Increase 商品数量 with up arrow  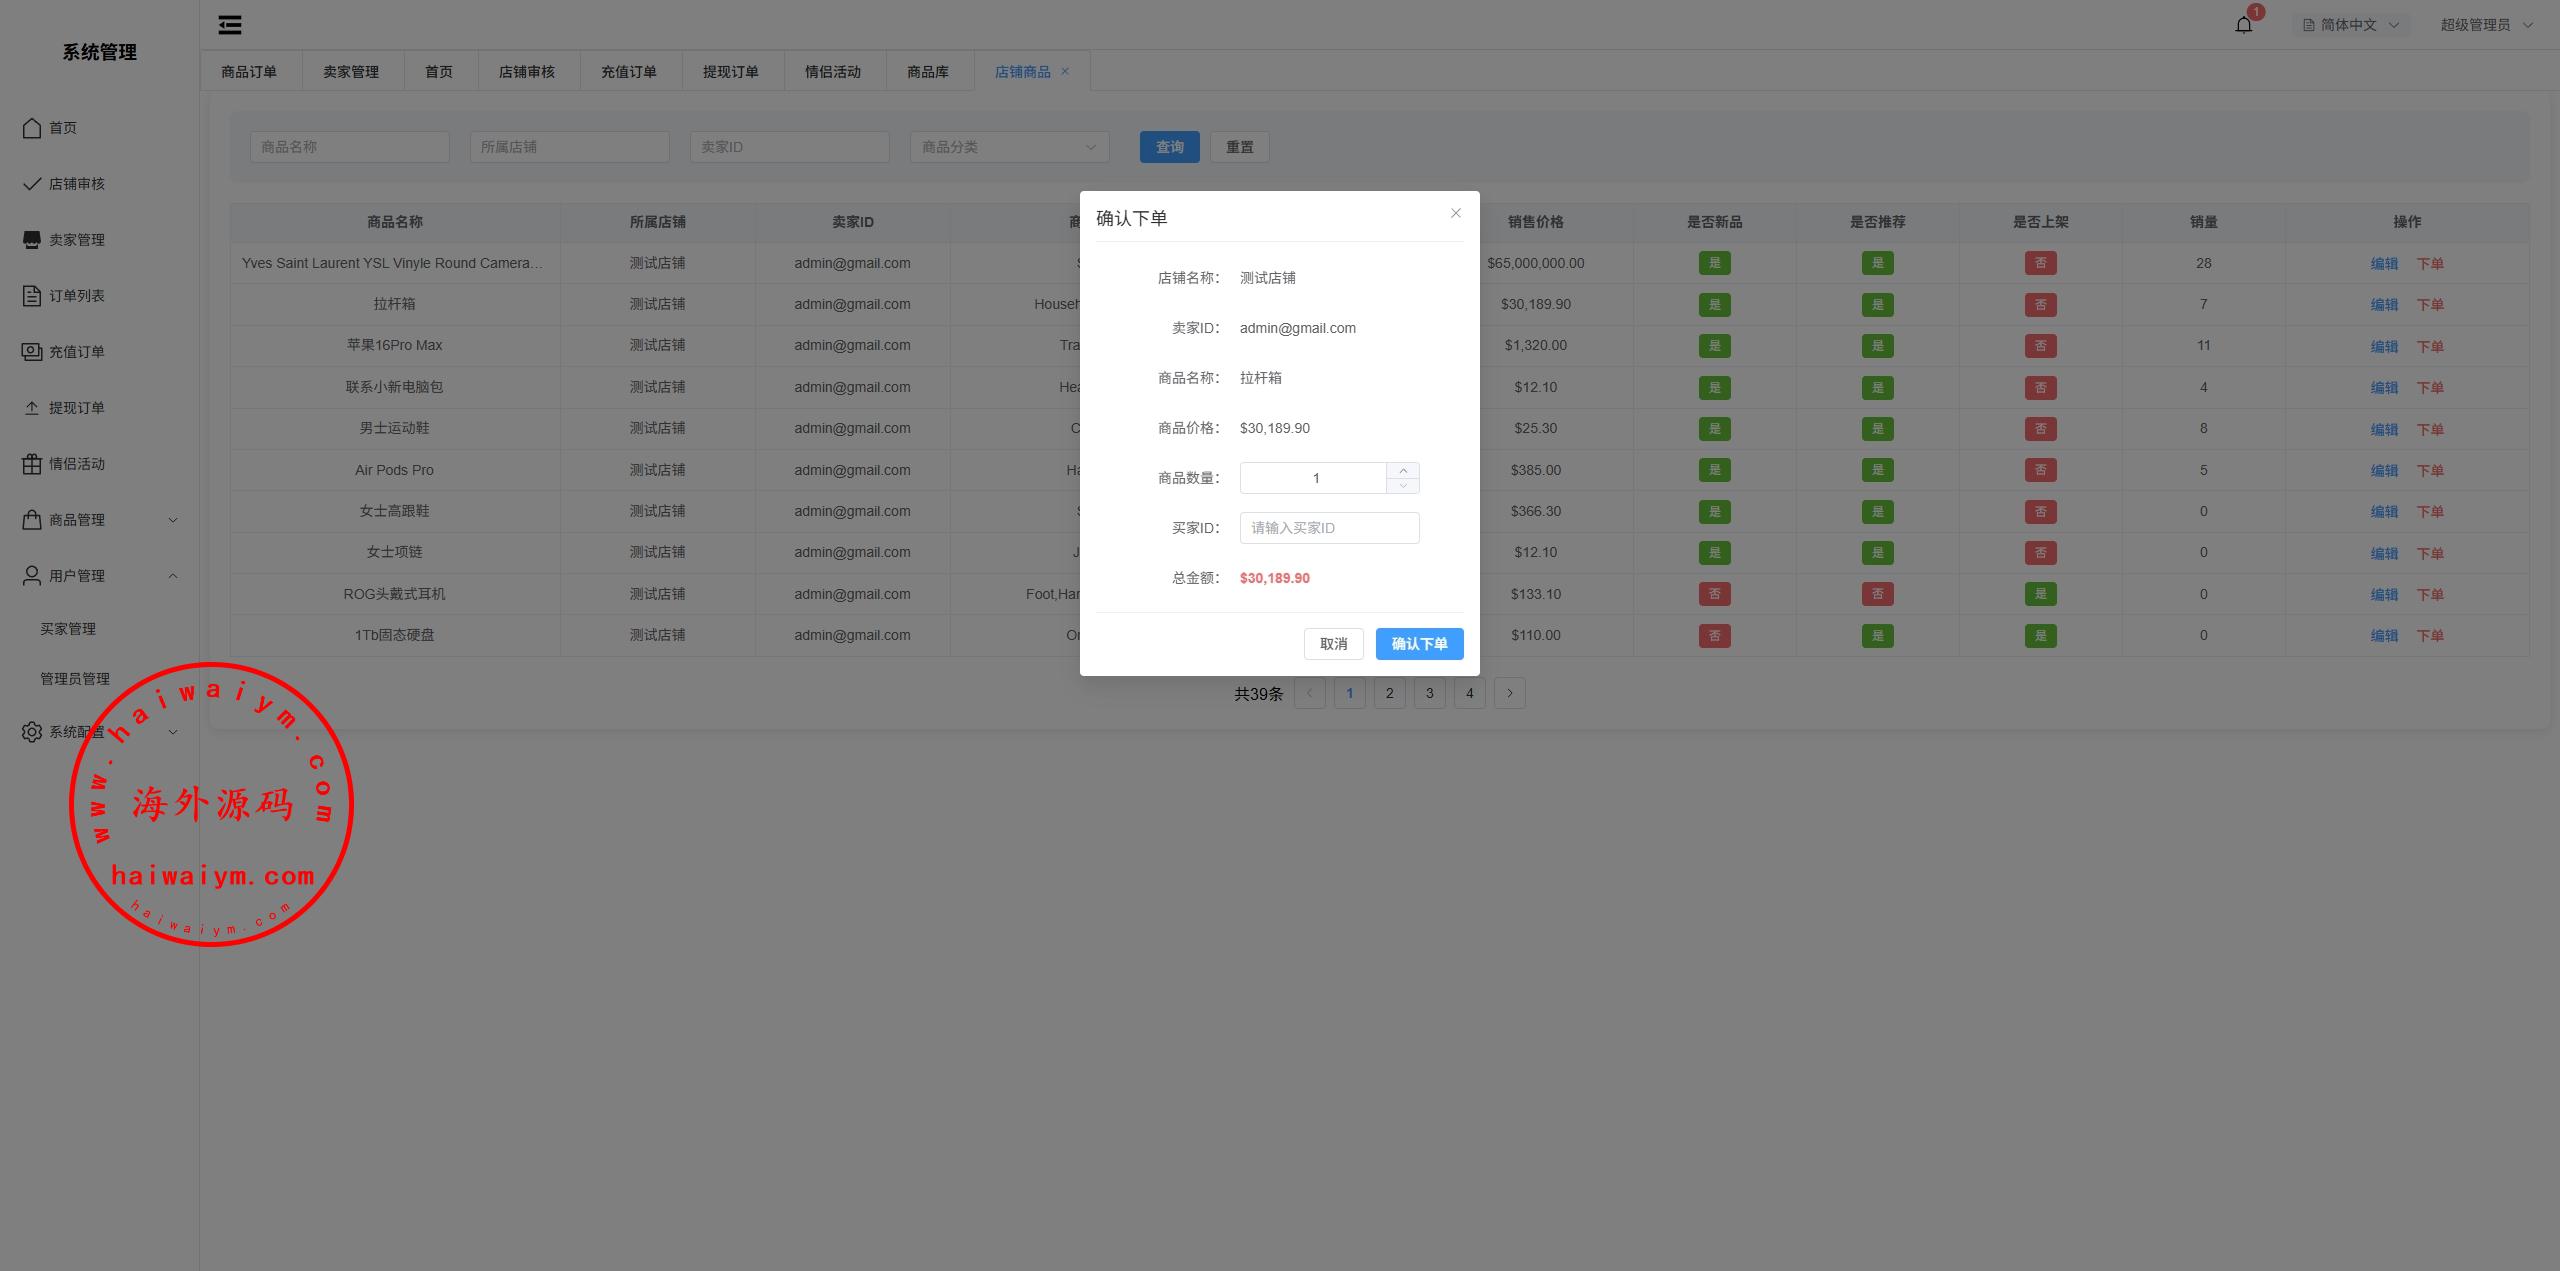[1403, 471]
